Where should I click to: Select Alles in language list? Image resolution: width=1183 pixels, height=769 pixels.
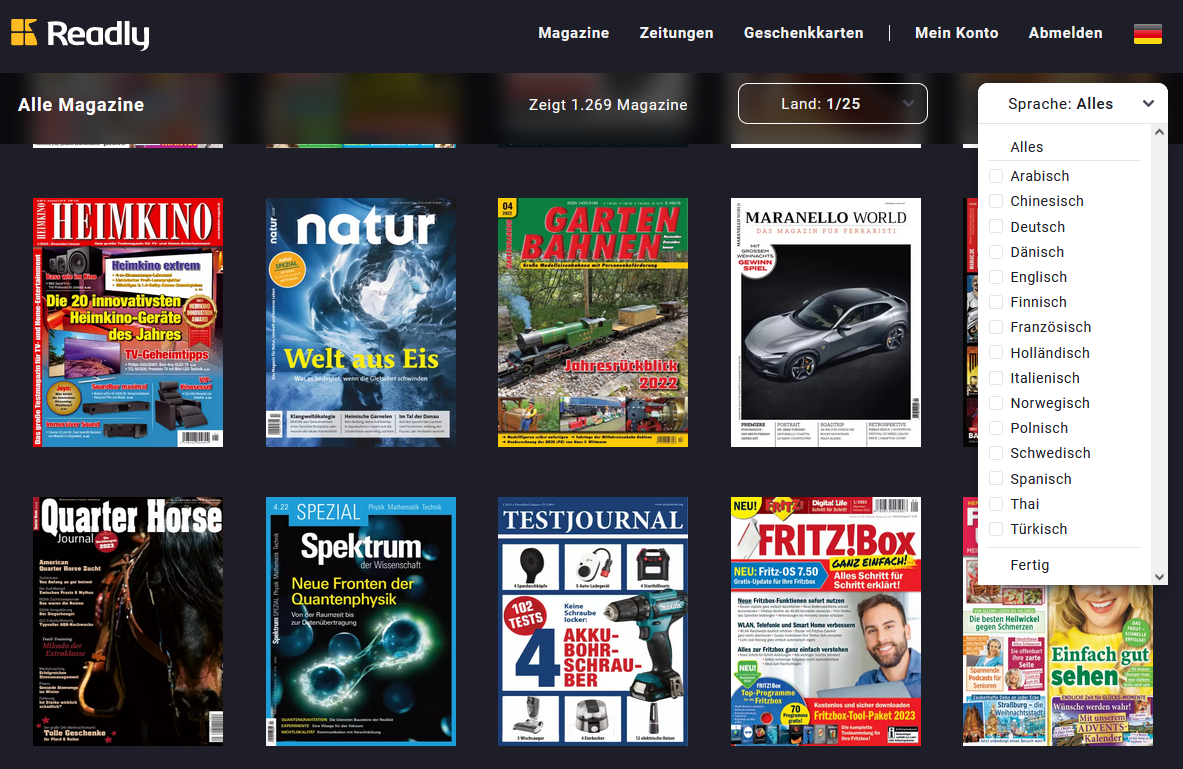pos(1027,147)
